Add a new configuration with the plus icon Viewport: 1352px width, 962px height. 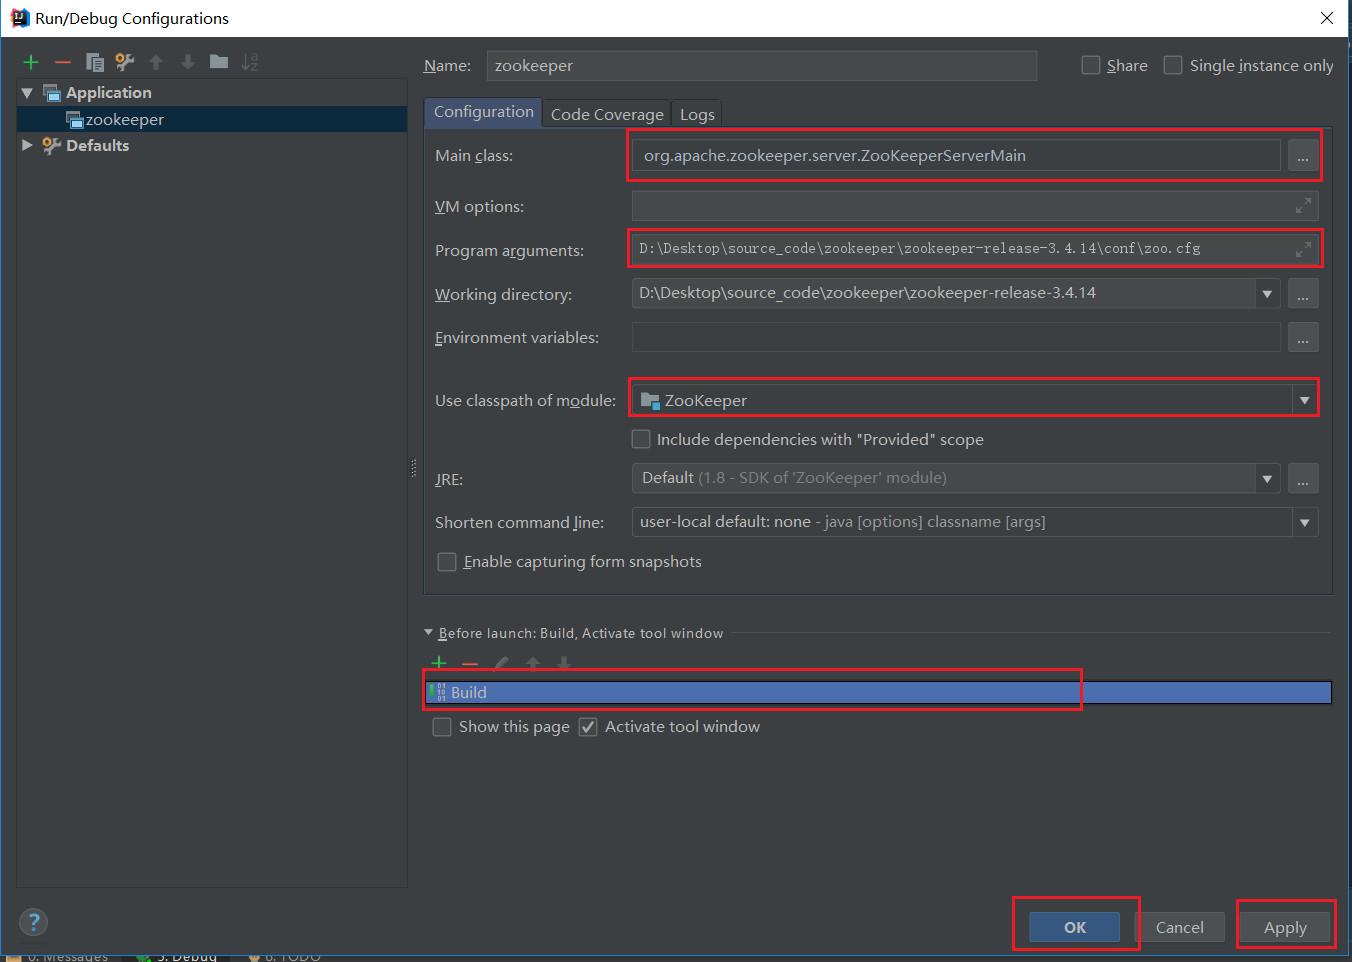[31, 62]
